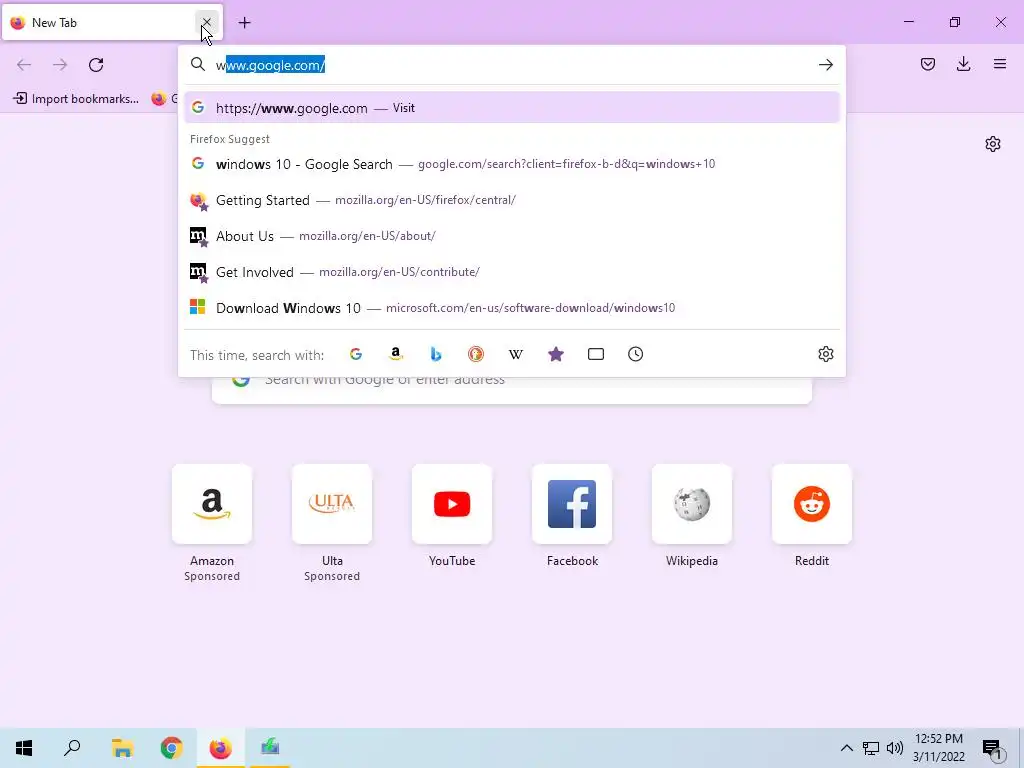Screen dimensions: 1024x768
Task: Open the Firefox application menu
Action: pyautogui.click(x=1000, y=64)
